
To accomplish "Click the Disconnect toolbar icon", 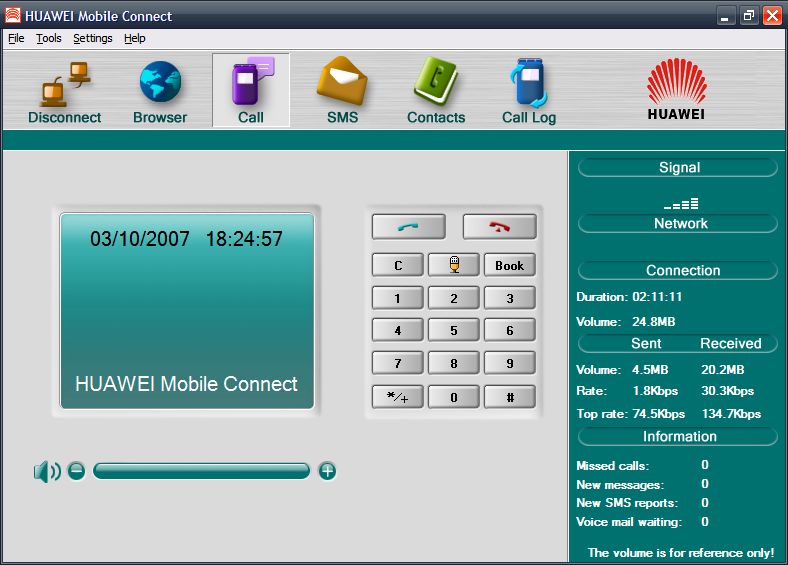I will click(x=64, y=92).
